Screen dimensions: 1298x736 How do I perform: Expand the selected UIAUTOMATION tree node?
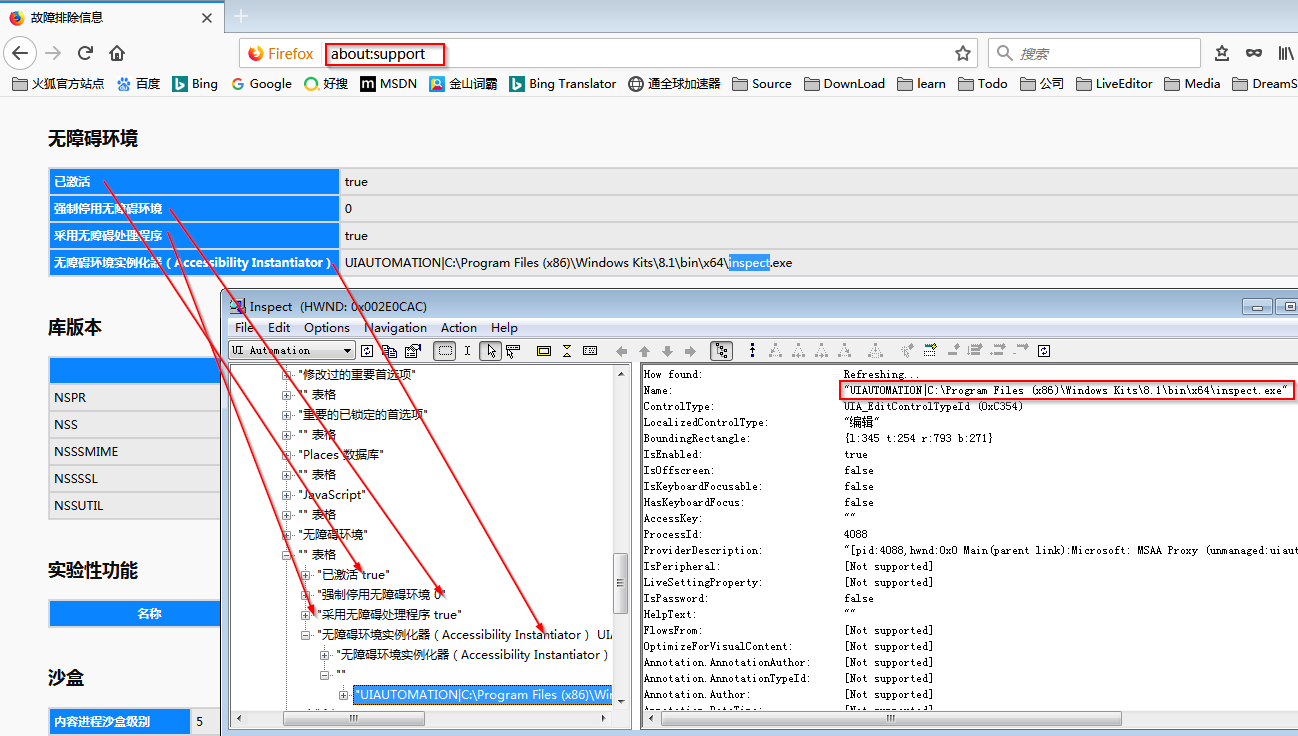(x=344, y=694)
